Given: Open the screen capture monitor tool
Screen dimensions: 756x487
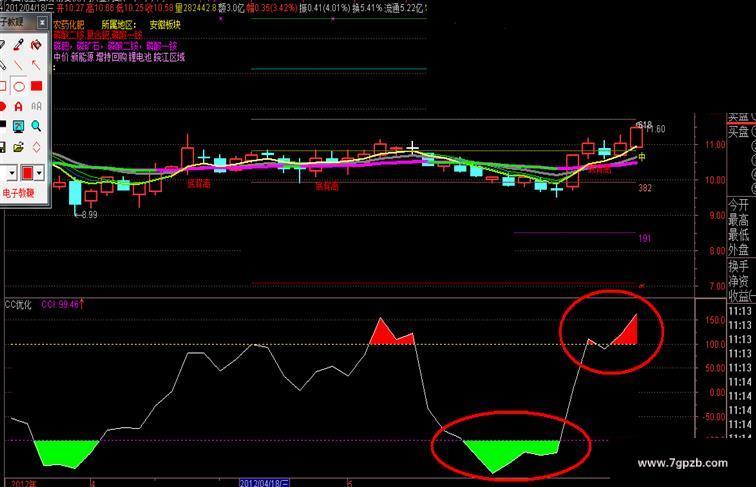Looking at the screenshot, I should (18, 126).
